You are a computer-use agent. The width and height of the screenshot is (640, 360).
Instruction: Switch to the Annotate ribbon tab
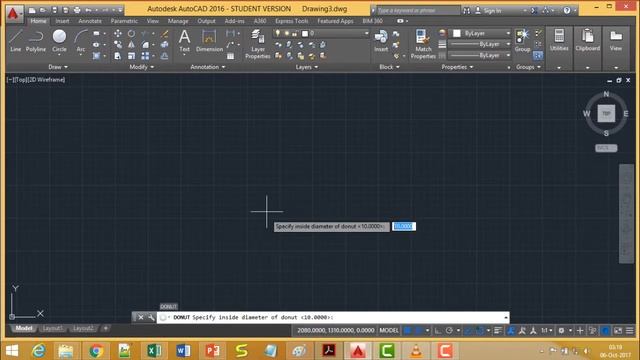(90, 21)
